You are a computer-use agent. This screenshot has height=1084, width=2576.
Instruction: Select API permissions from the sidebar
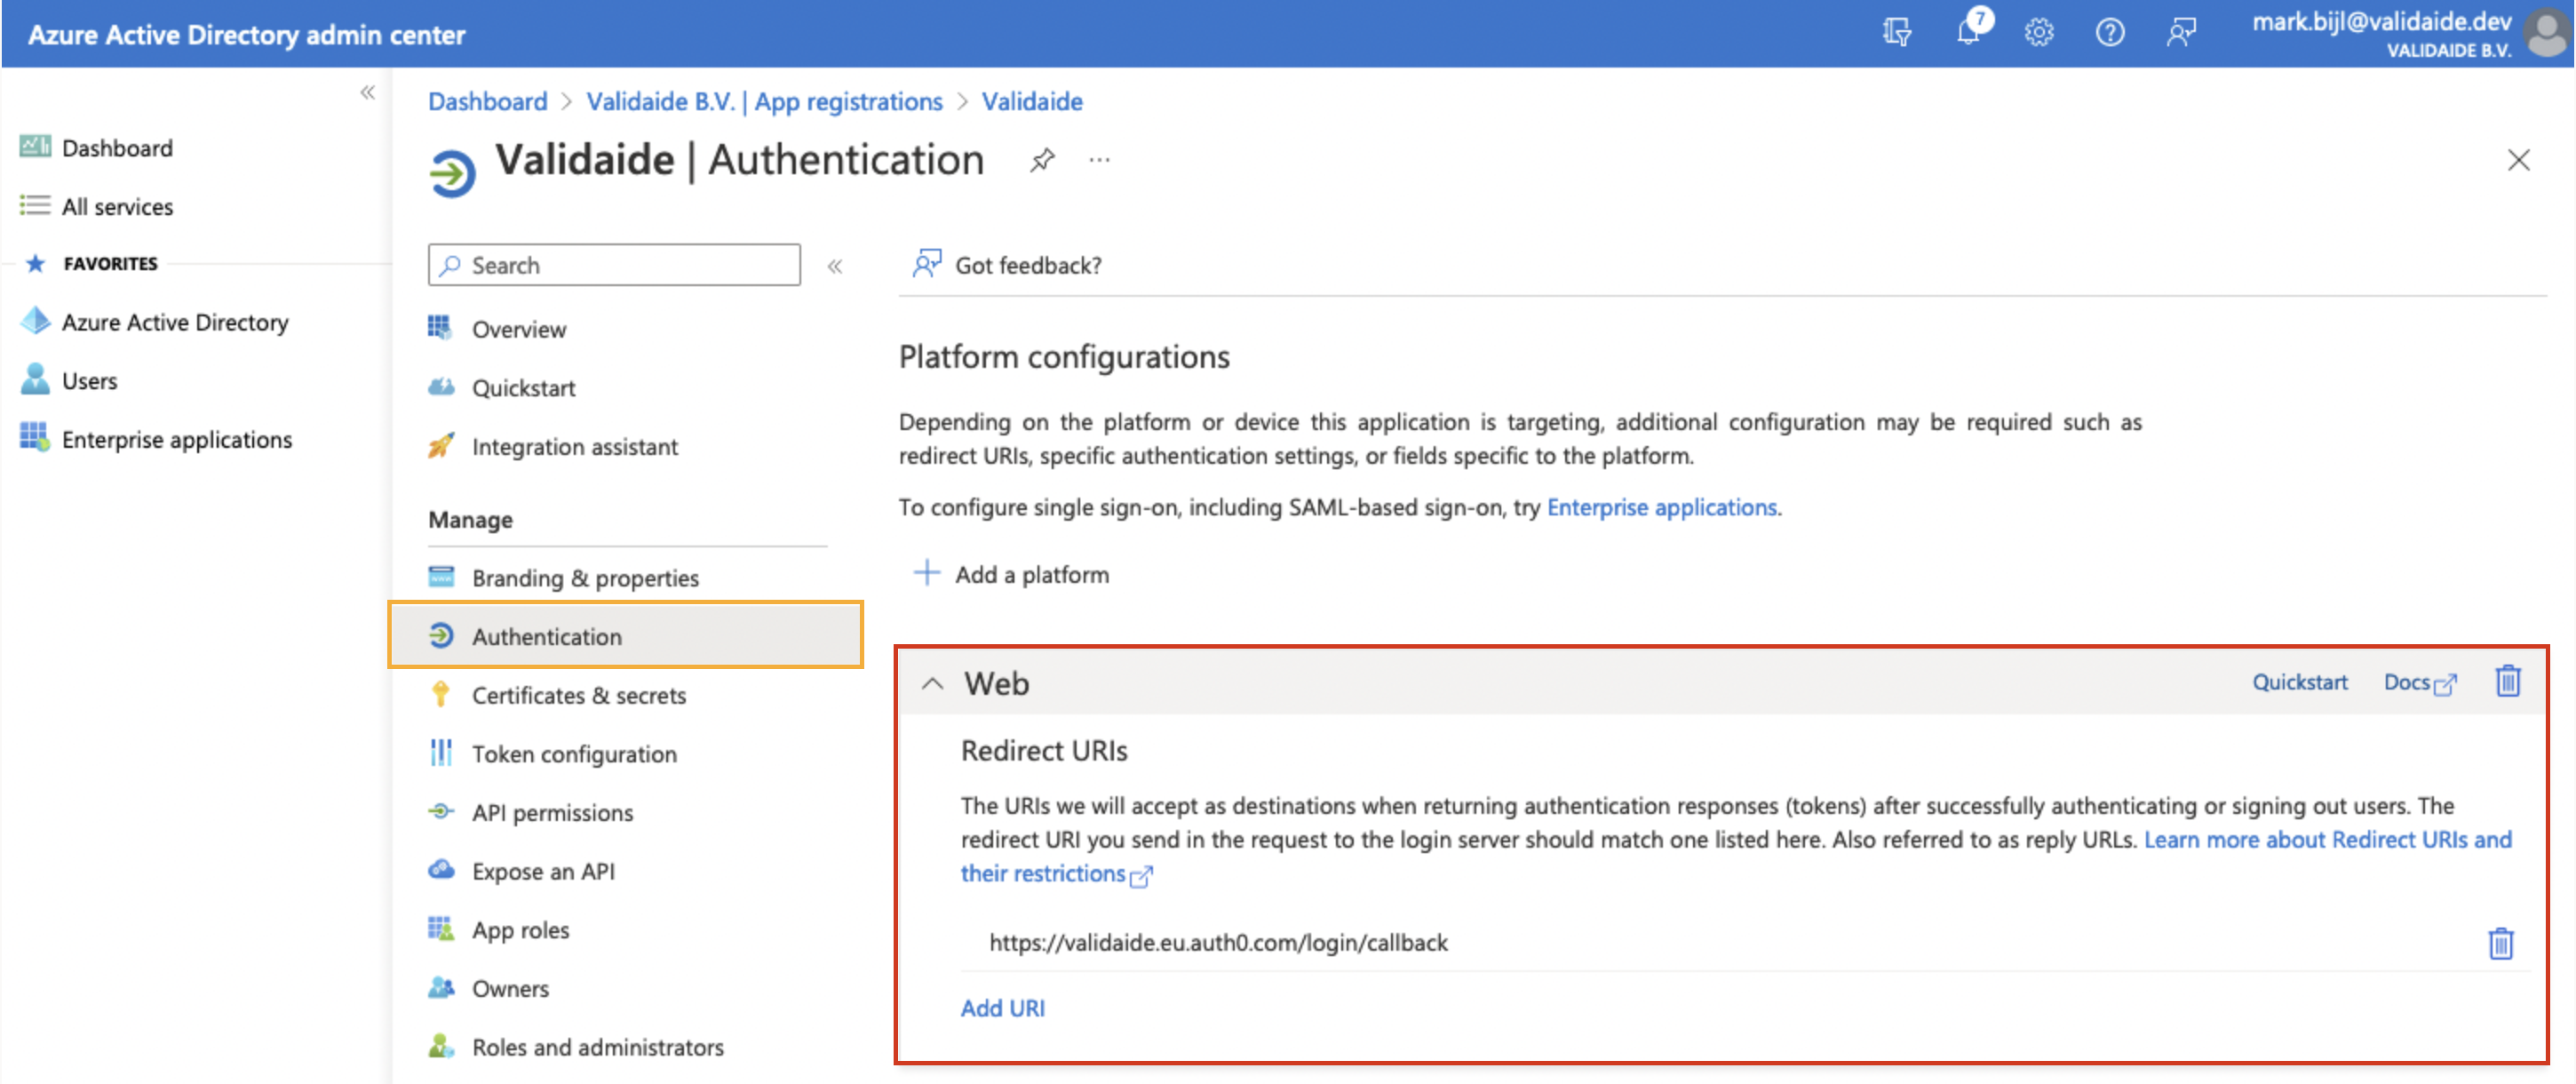[552, 812]
